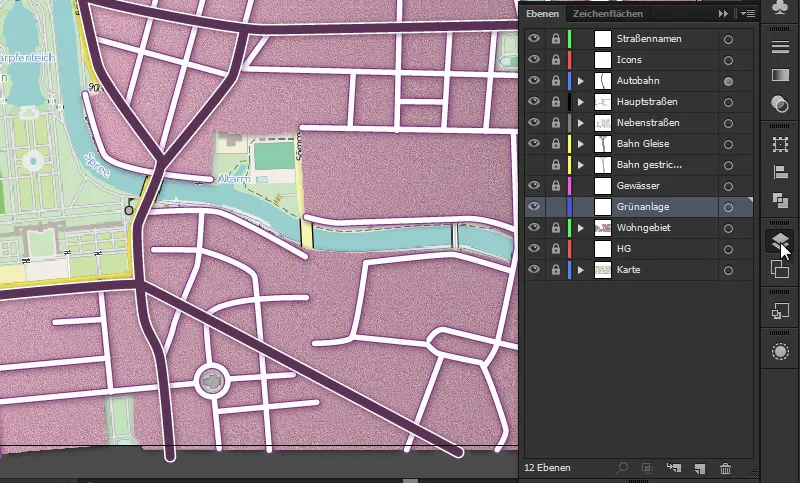The height and width of the screenshot is (483, 800).
Task: Click the Make Clipping Mask icon
Action: 647,468
